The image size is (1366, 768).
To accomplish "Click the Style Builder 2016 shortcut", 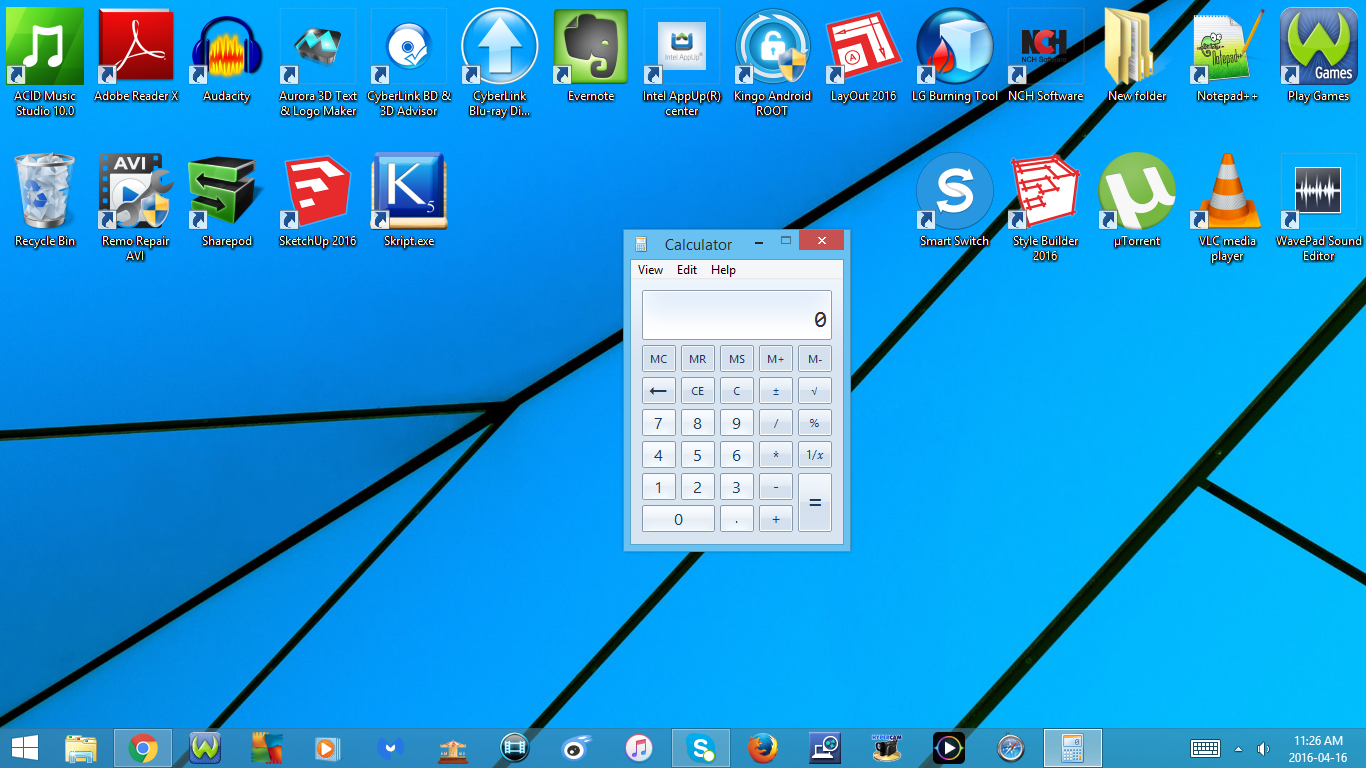I will click(1046, 191).
